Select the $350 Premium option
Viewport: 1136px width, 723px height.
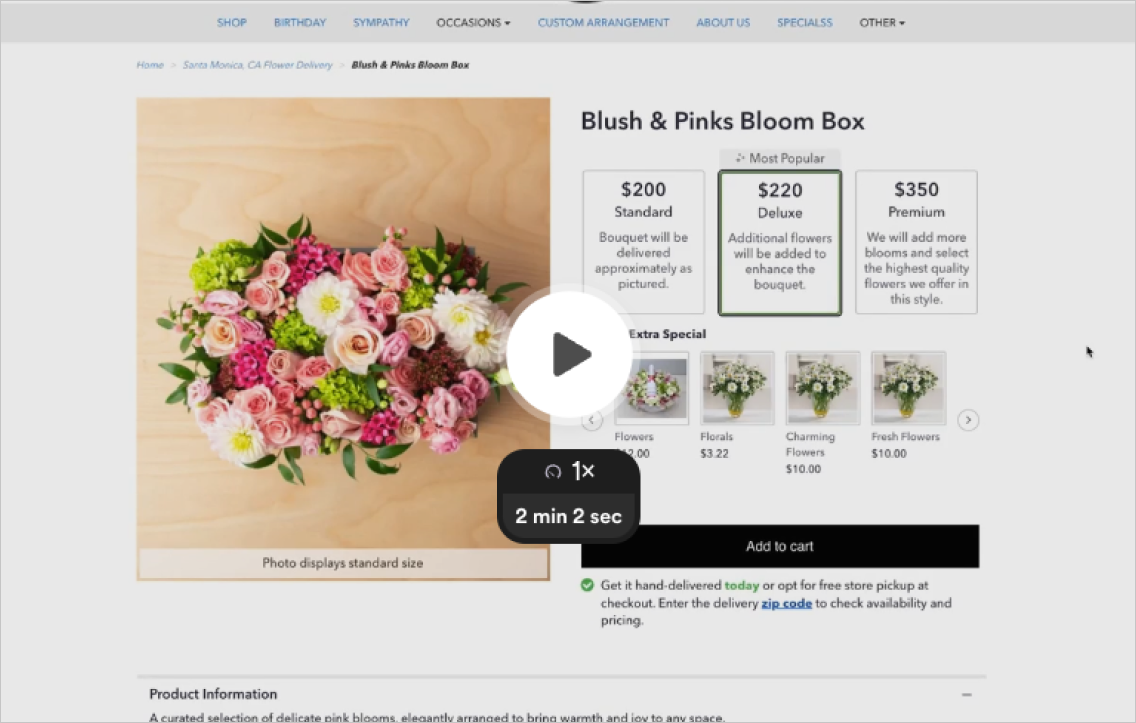point(916,242)
